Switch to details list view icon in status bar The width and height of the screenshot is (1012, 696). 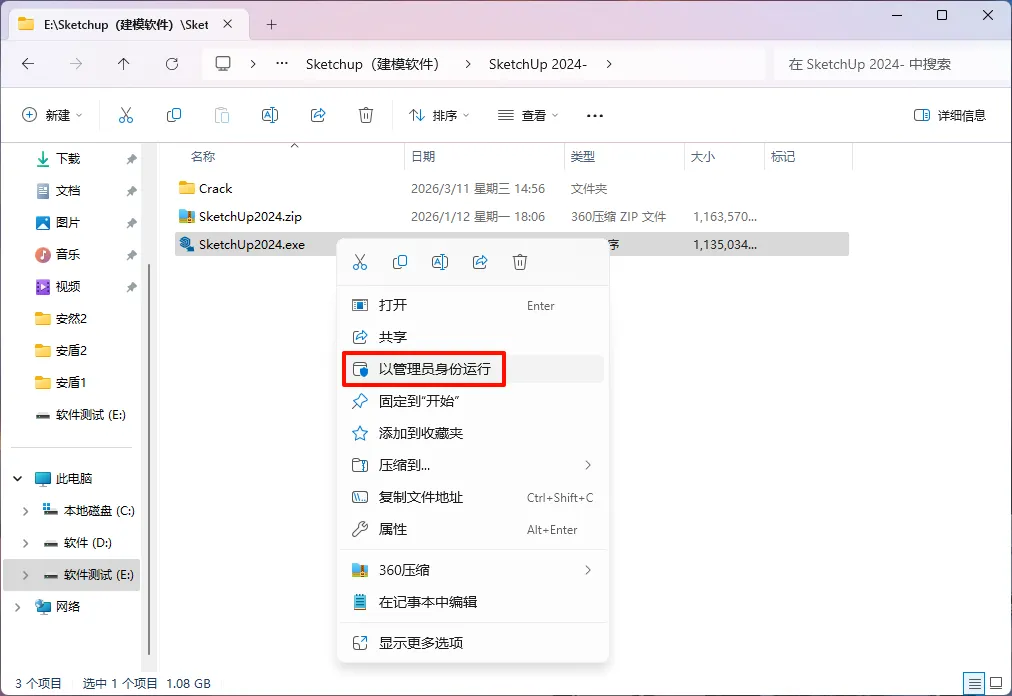pyautogui.click(x=975, y=683)
